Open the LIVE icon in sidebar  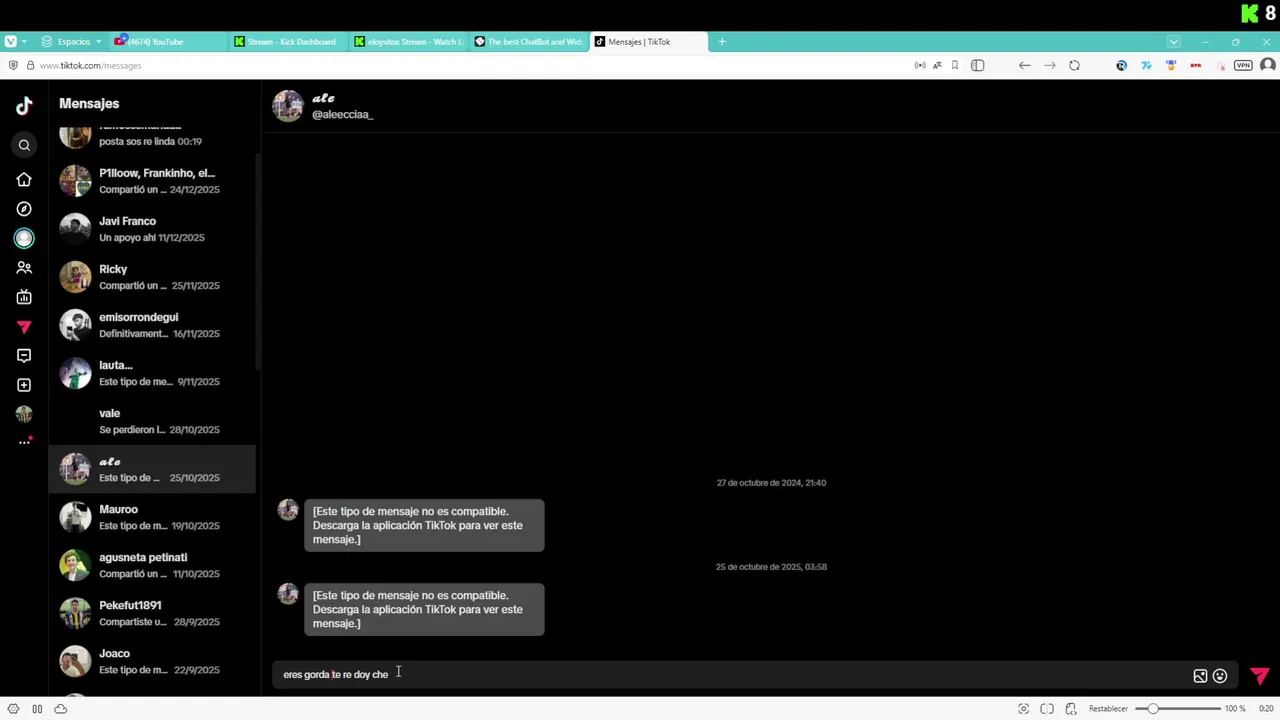point(24,297)
